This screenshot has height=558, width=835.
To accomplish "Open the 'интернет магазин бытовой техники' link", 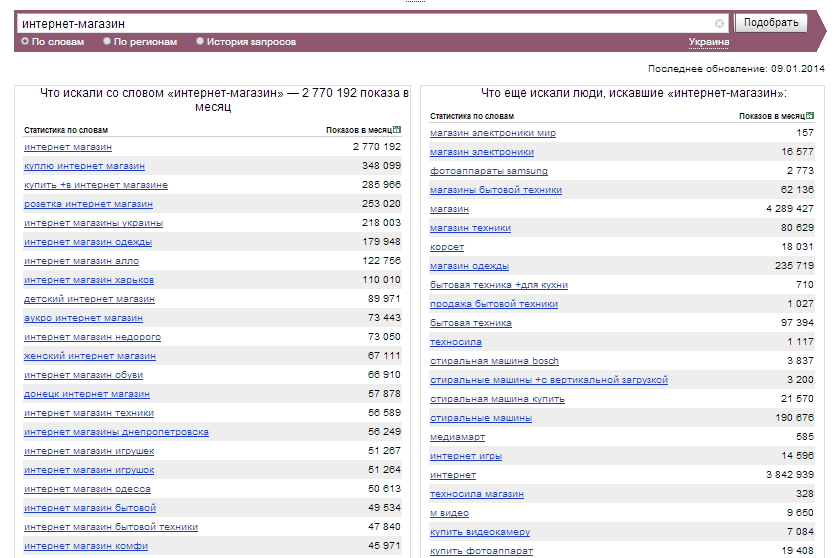I will (111, 527).
